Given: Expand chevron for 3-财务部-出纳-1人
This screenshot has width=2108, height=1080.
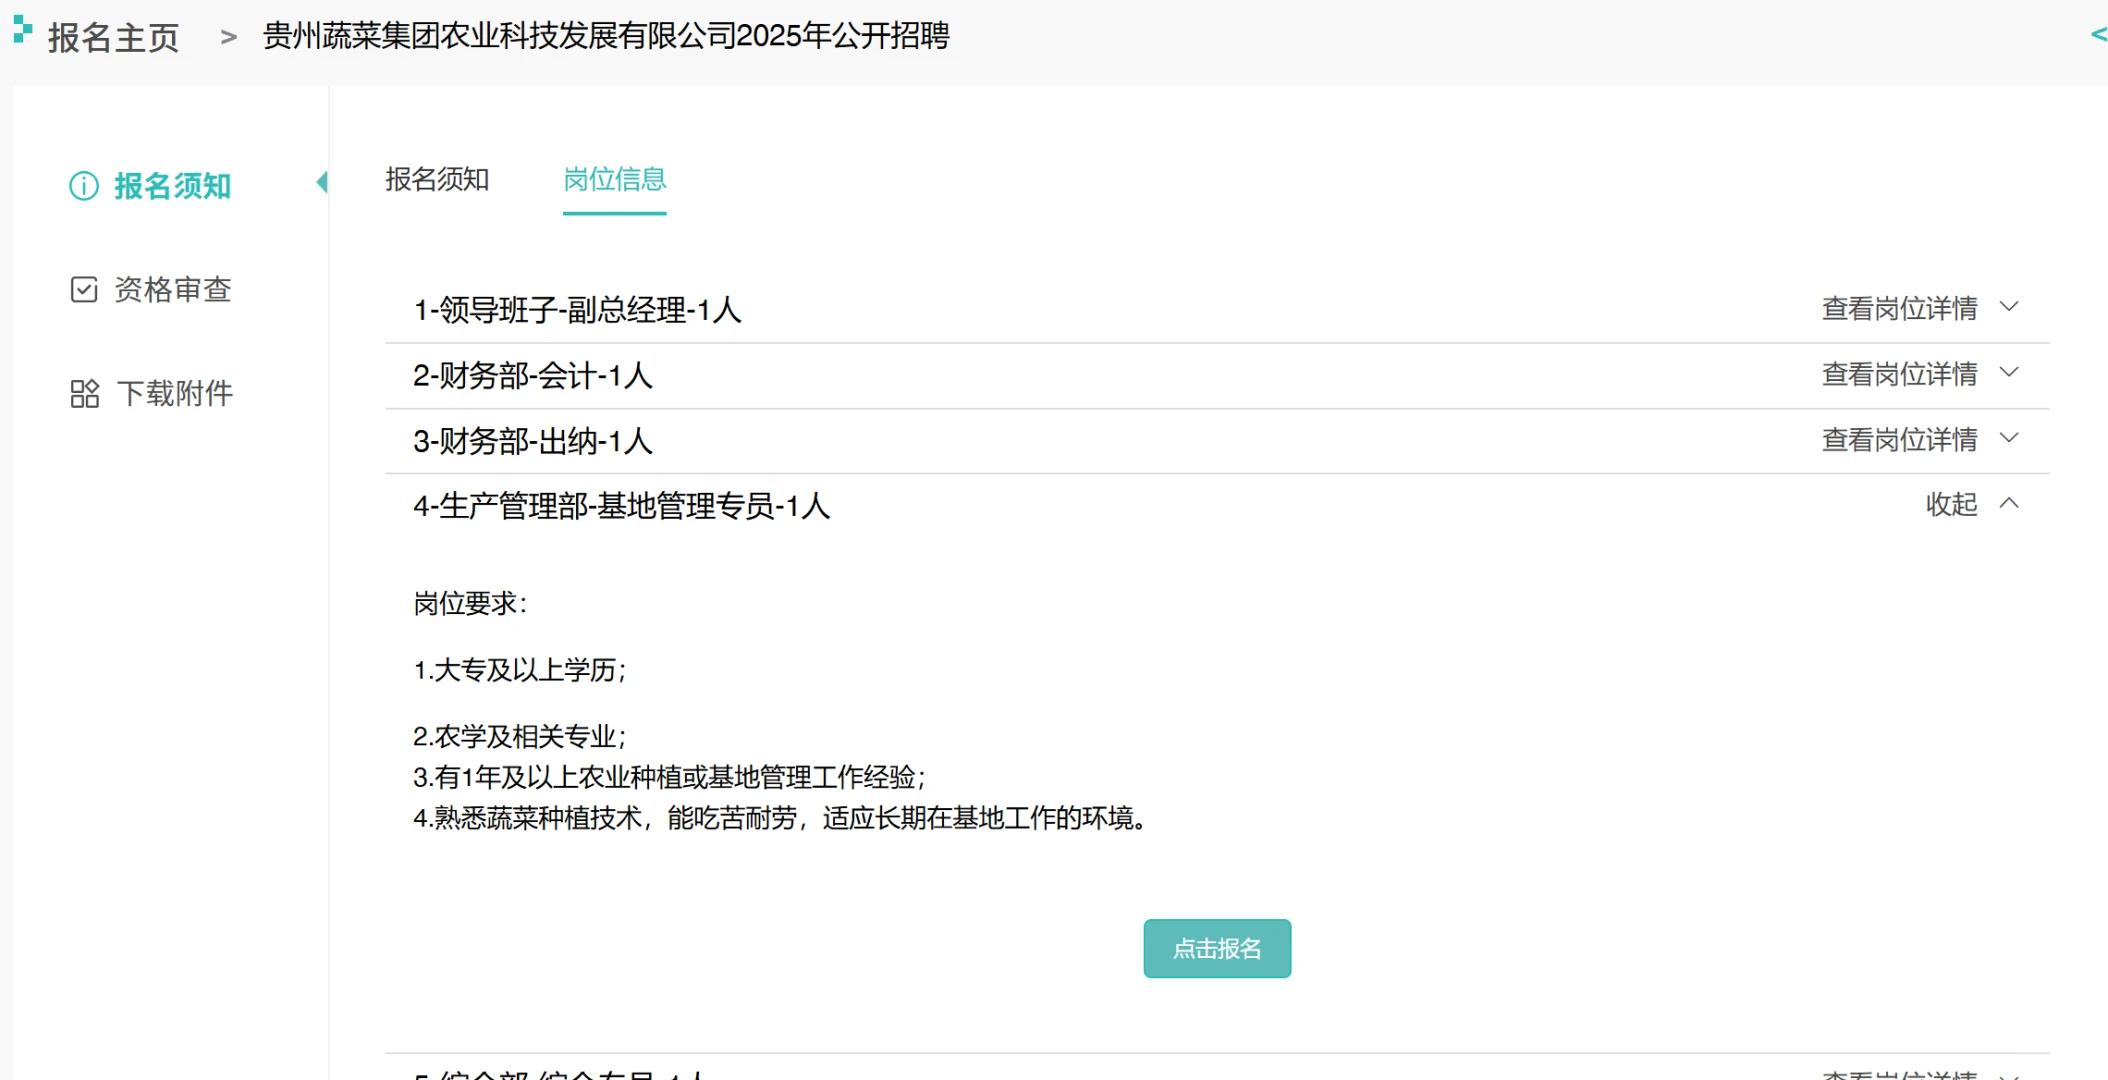Looking at the screenshot, I should (x=2009, y=438).
